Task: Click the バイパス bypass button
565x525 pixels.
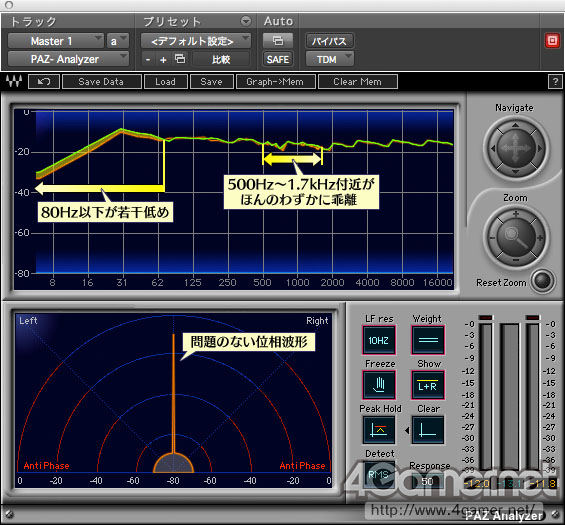Action: pos(329,41)
